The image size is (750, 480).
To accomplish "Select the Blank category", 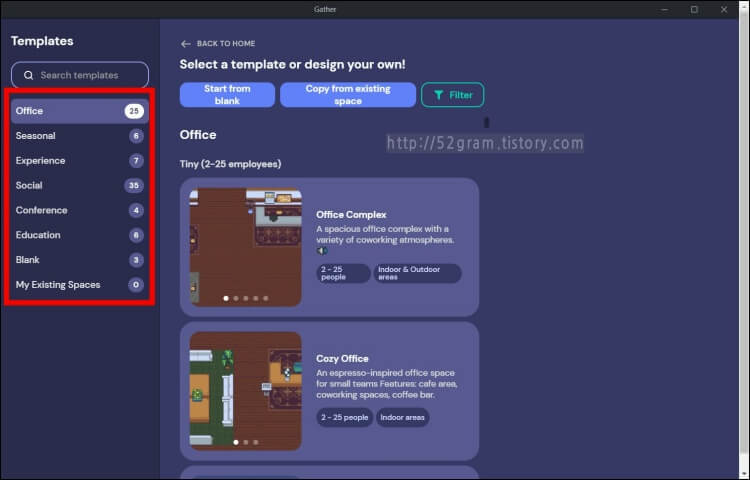I will pos(80,260).
